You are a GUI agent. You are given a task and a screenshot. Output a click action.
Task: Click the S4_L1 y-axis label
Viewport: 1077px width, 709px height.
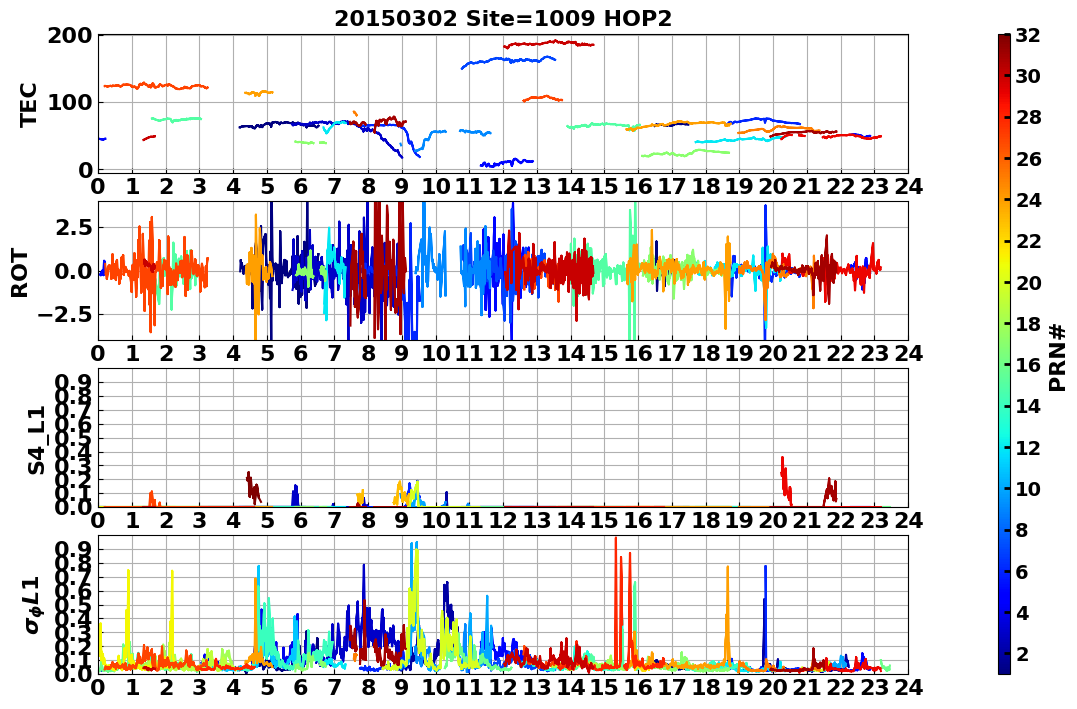tap(36, 440)
